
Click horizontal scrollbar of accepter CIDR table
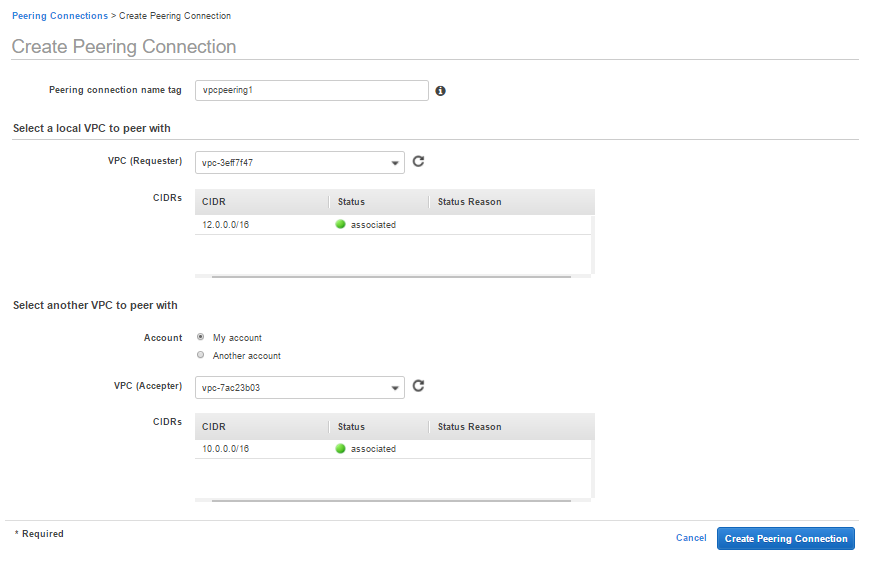(x=391, y=501)
